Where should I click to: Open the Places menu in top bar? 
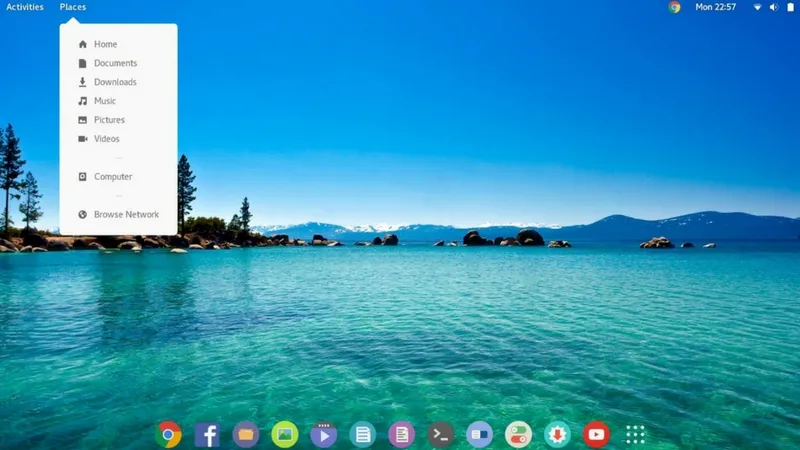point(73,7)
